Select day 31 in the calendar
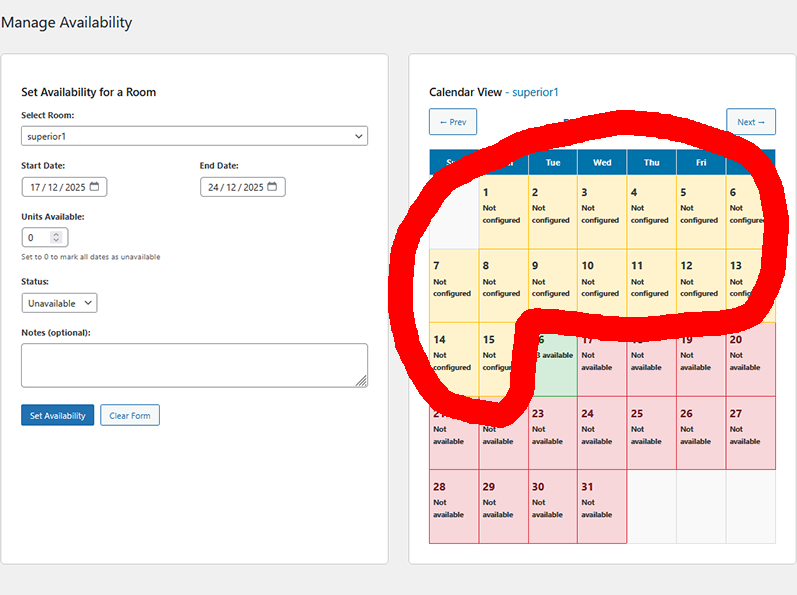 (602, 507)
